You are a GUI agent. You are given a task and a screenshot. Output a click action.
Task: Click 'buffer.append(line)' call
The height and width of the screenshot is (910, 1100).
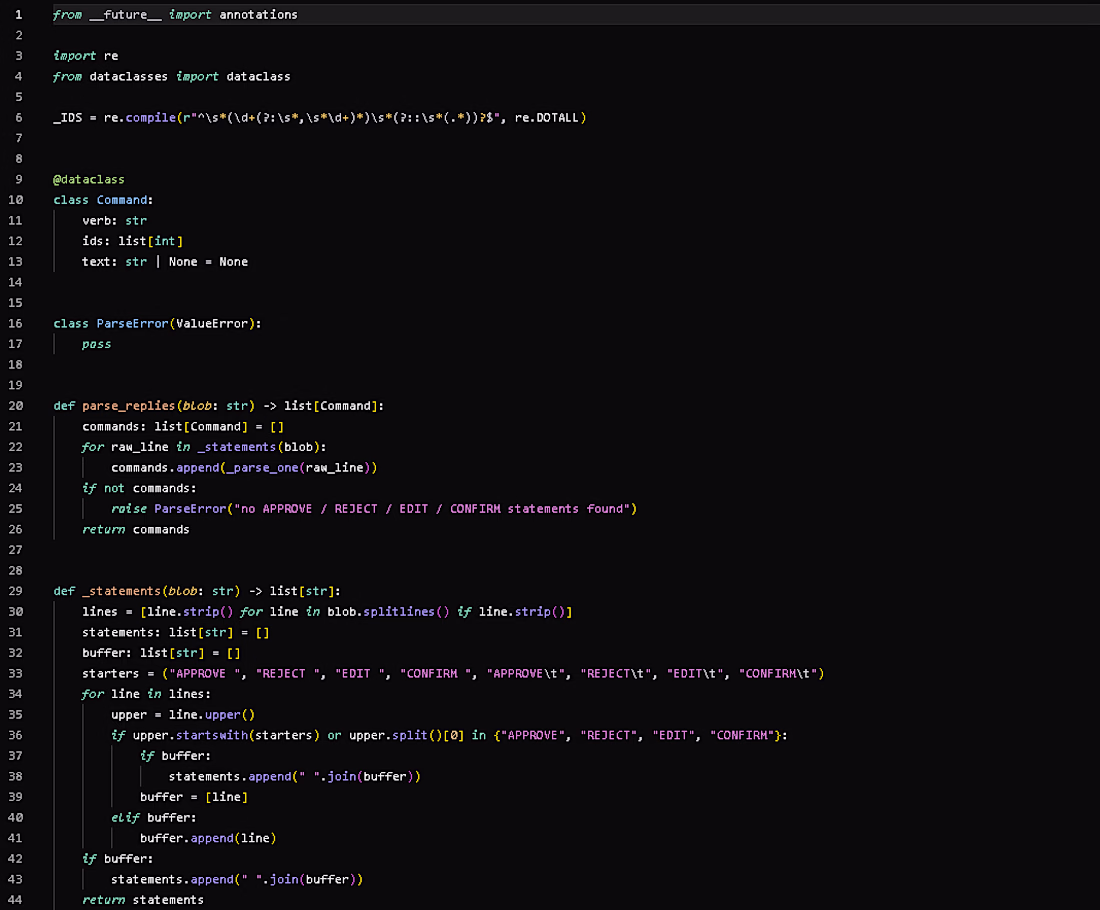pos(208,838)
